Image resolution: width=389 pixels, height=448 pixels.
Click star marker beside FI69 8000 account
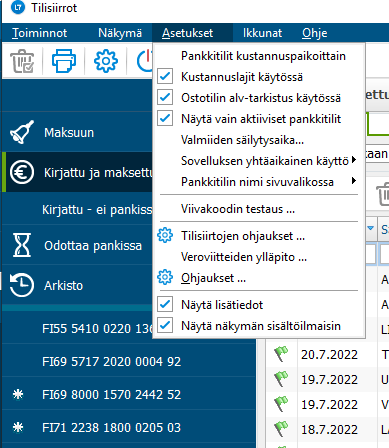pyautogui.click(x=18, y=394)
